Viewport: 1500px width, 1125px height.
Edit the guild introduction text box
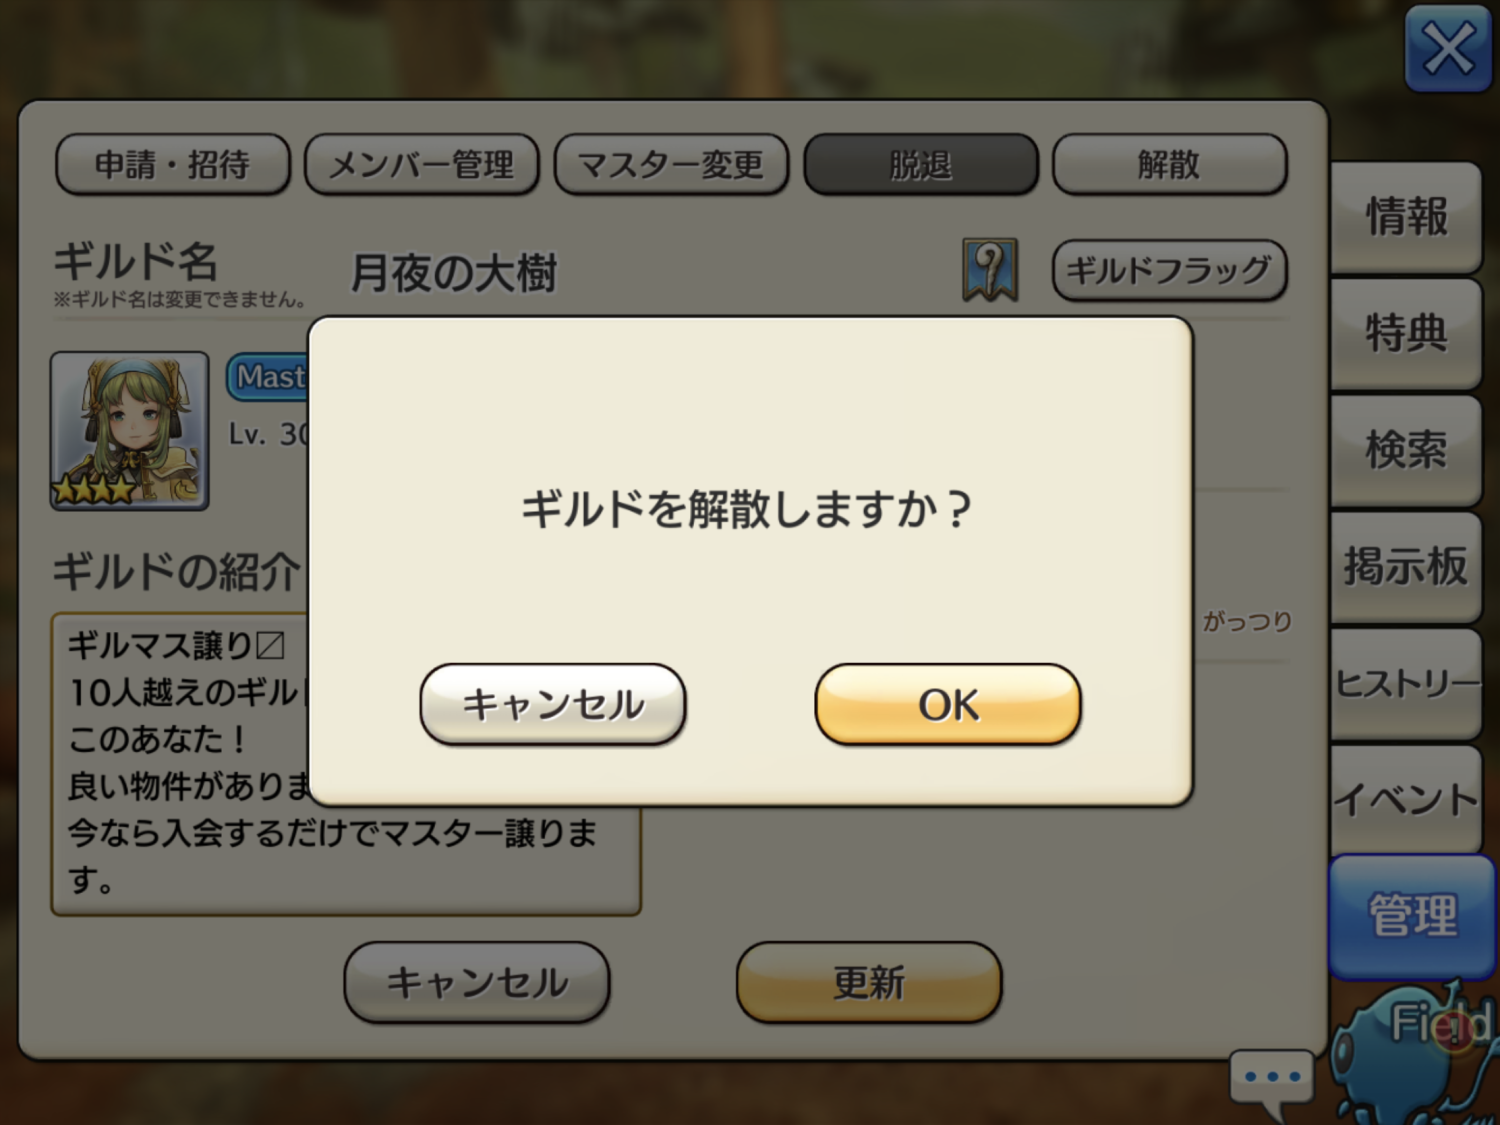pyautogui.click(x=346, y=764)
